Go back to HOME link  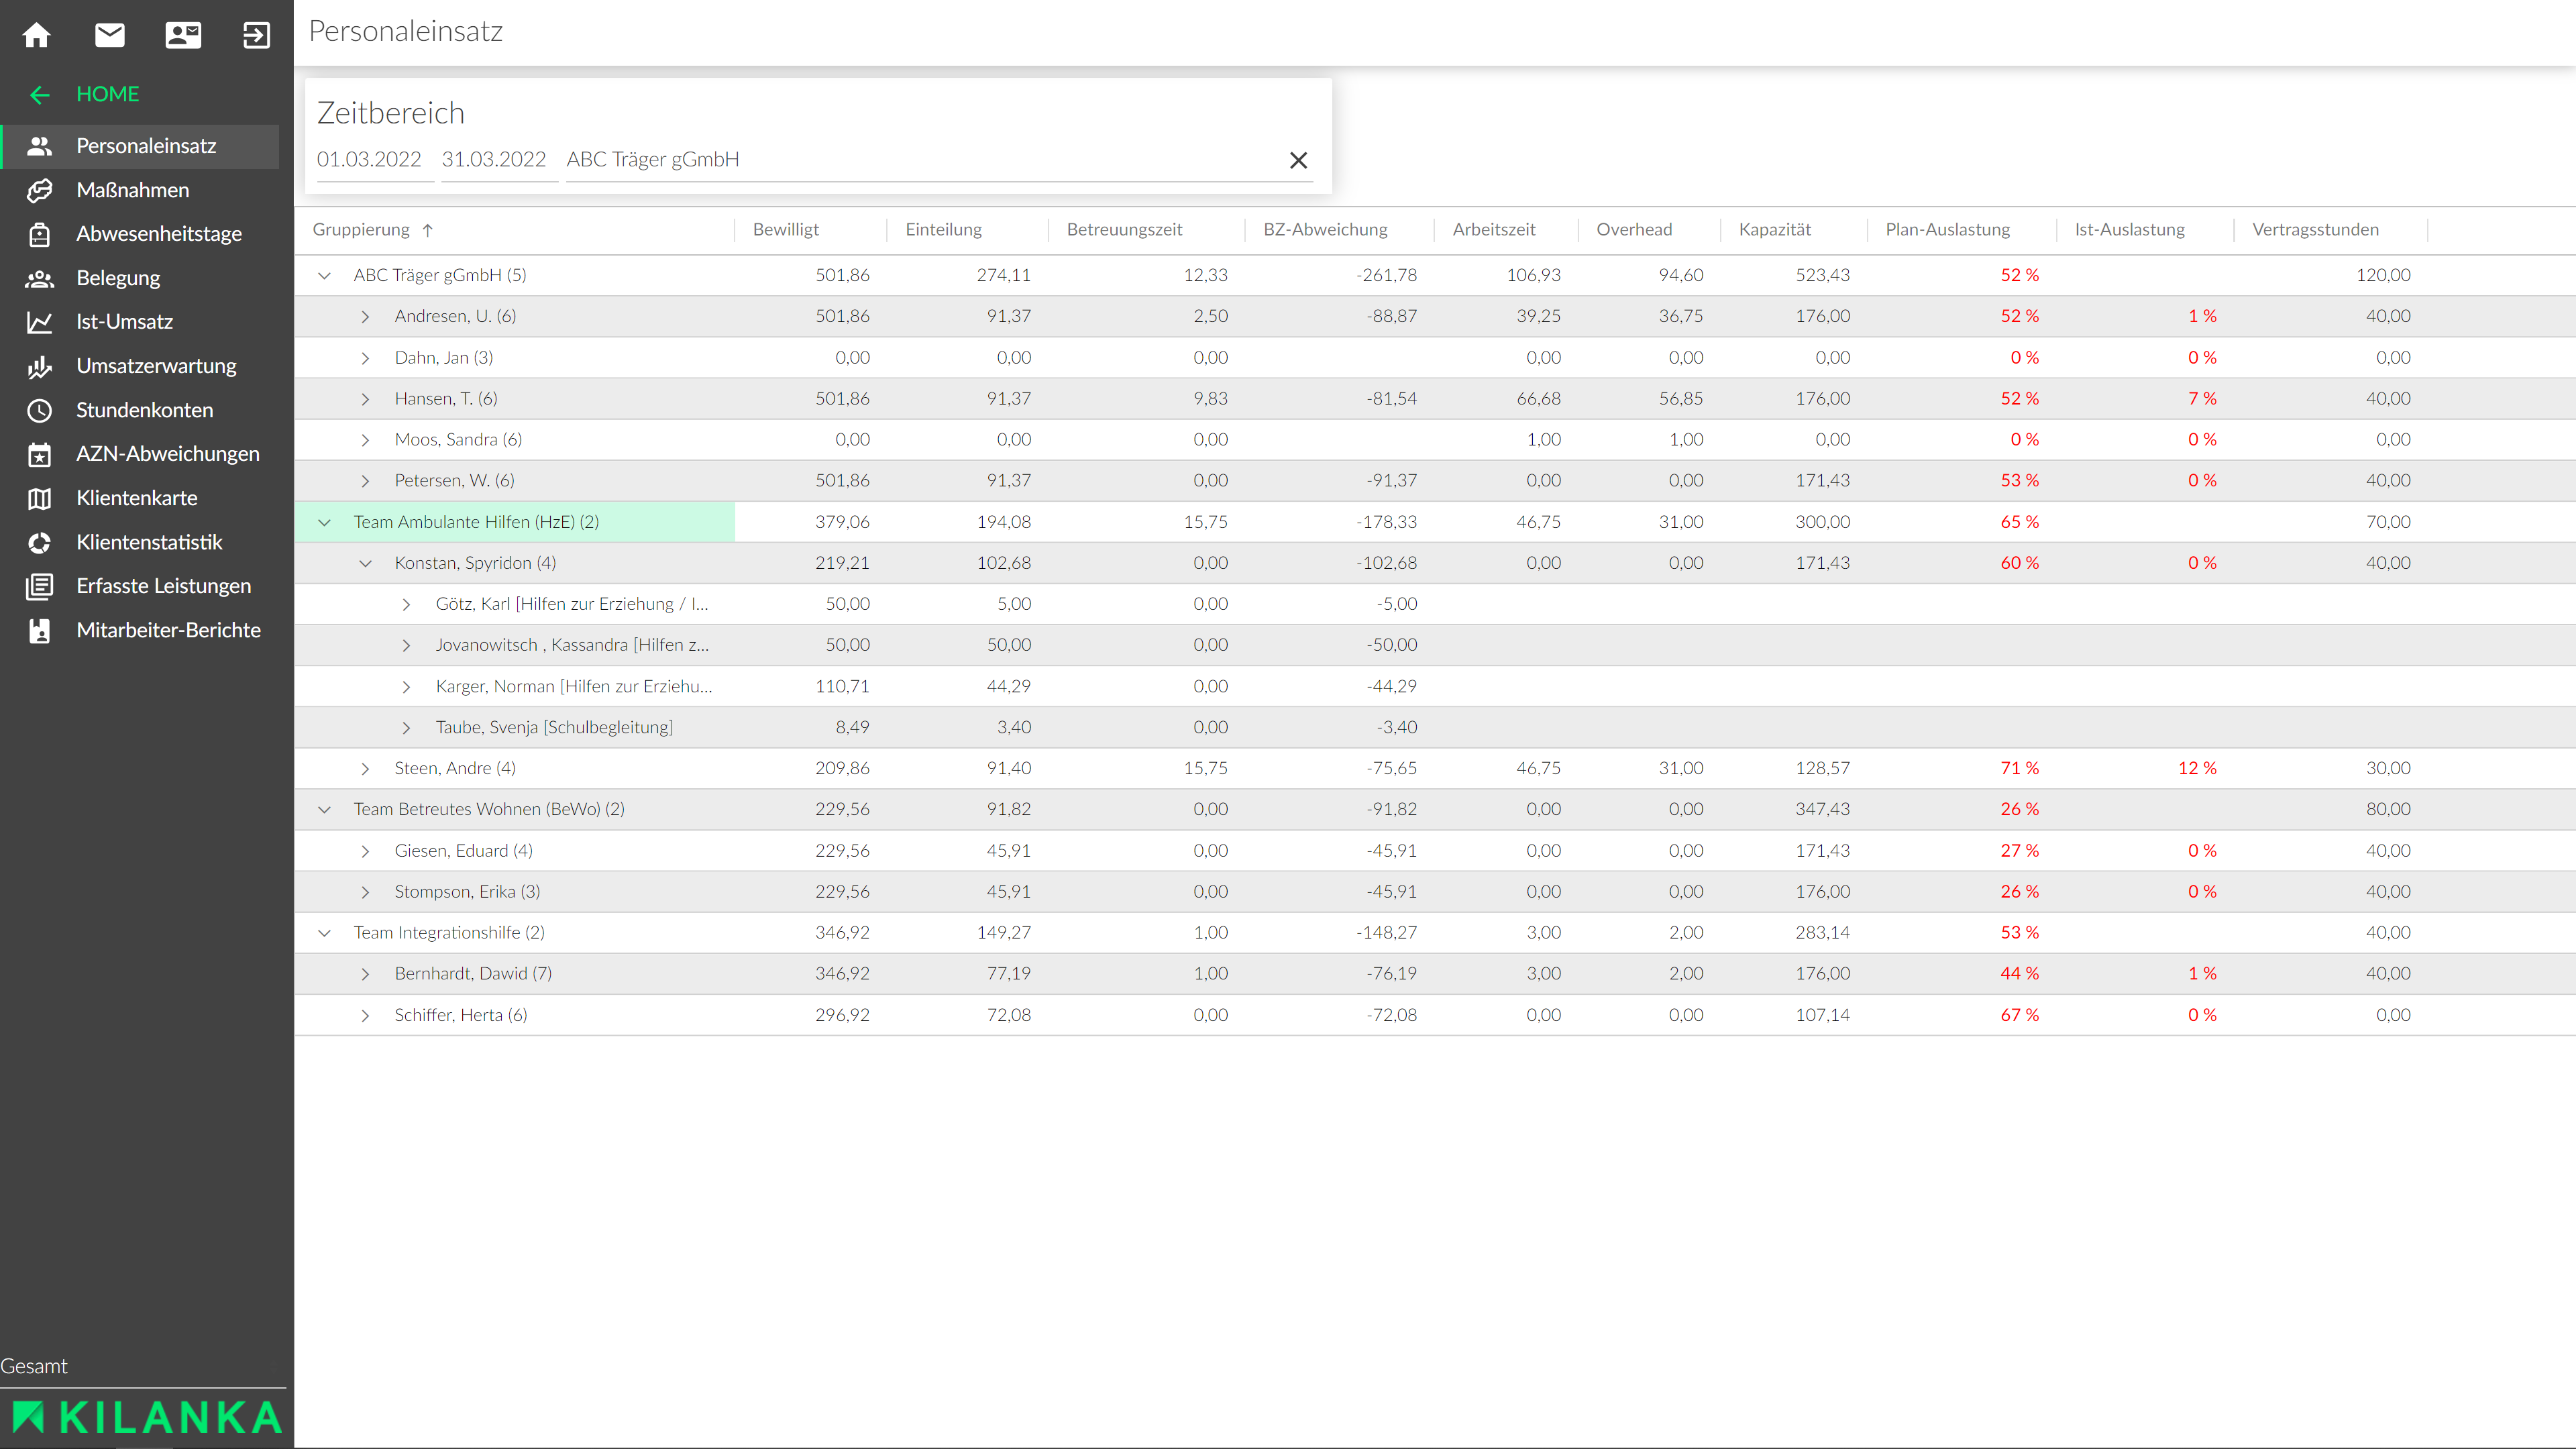[107, 94]
